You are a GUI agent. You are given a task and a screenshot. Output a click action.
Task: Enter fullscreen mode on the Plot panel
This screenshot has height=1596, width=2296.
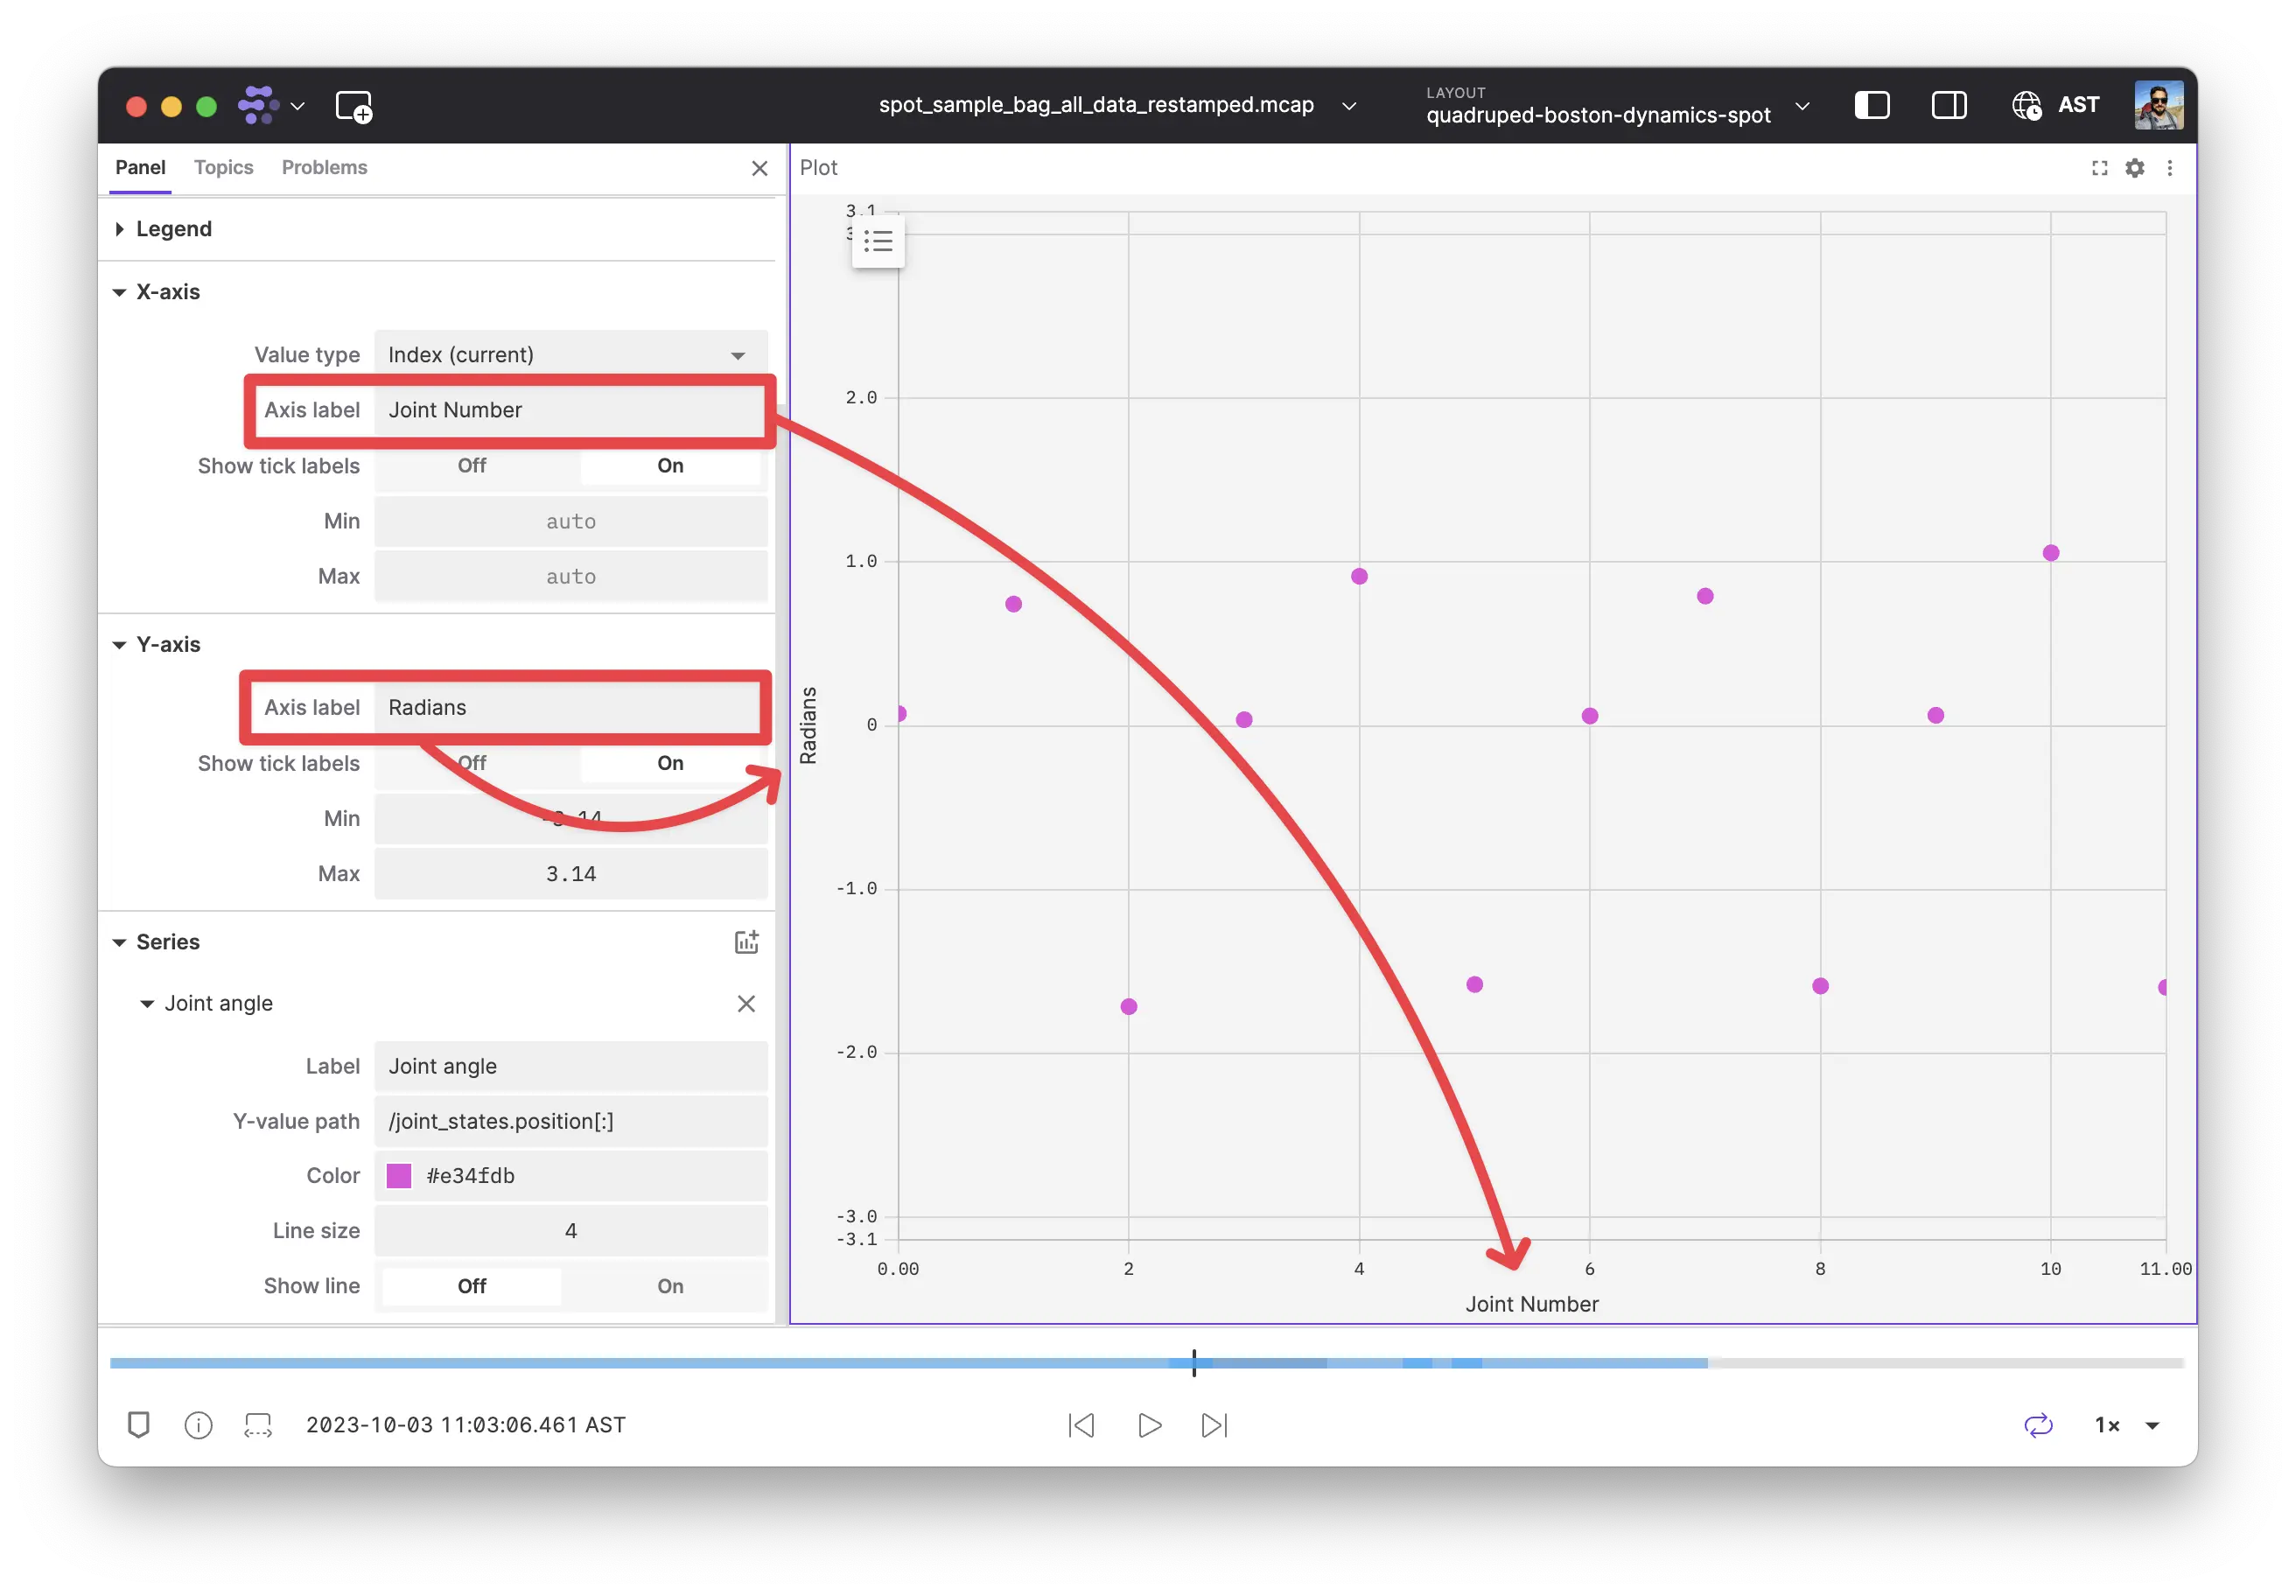[2099, 167]
